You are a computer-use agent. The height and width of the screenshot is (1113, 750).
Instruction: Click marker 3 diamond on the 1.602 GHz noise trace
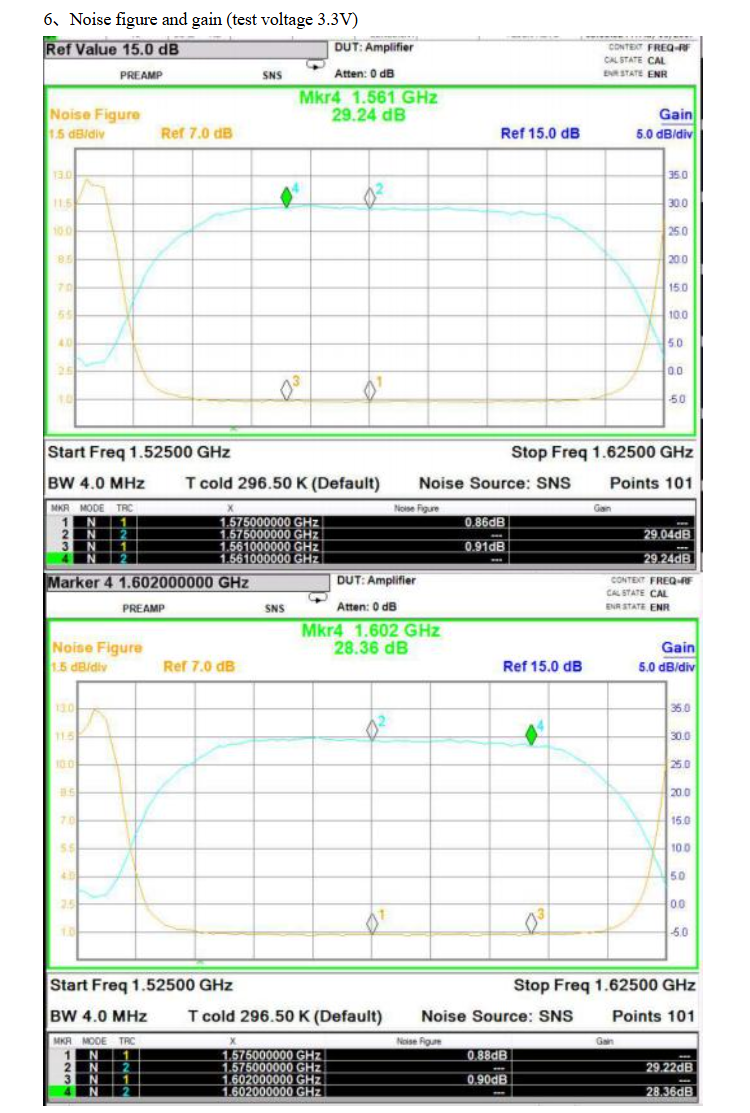[x=531, y=922]
